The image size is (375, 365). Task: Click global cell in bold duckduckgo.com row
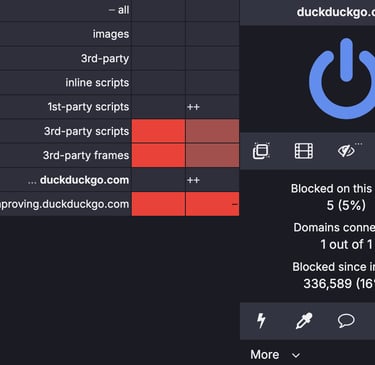pos(158,180)
